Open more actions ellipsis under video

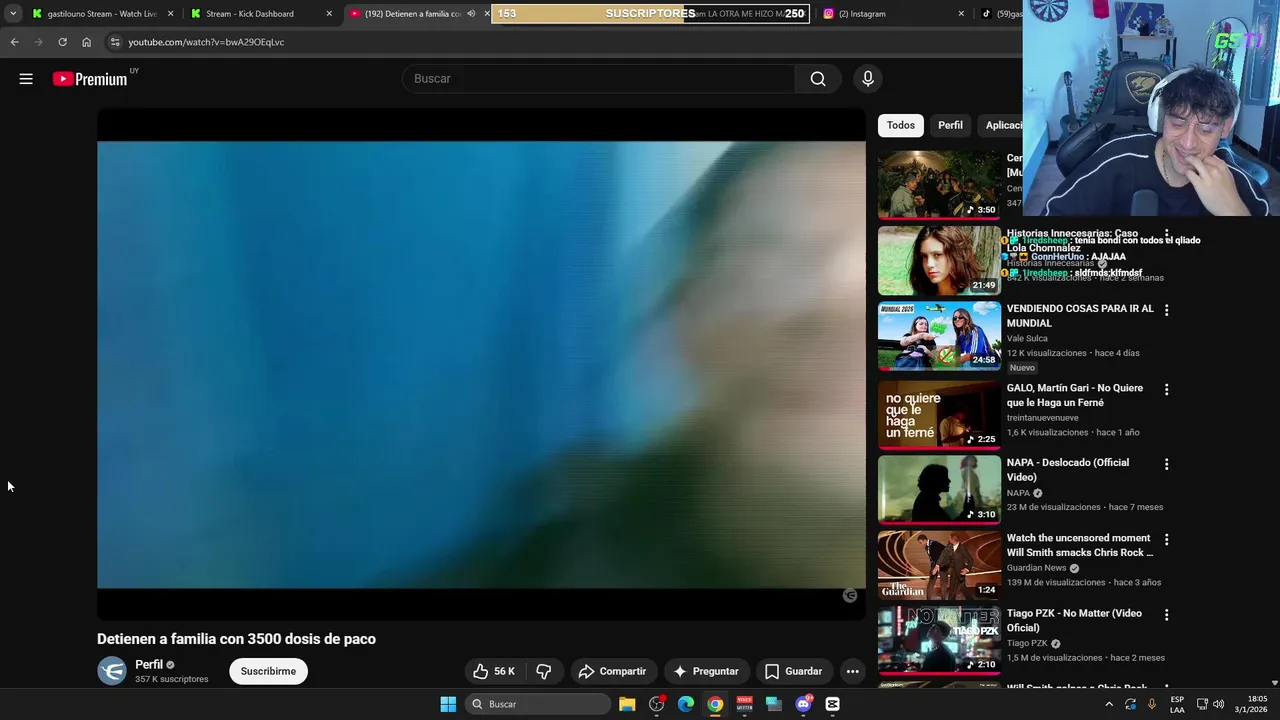pos(852,671)
